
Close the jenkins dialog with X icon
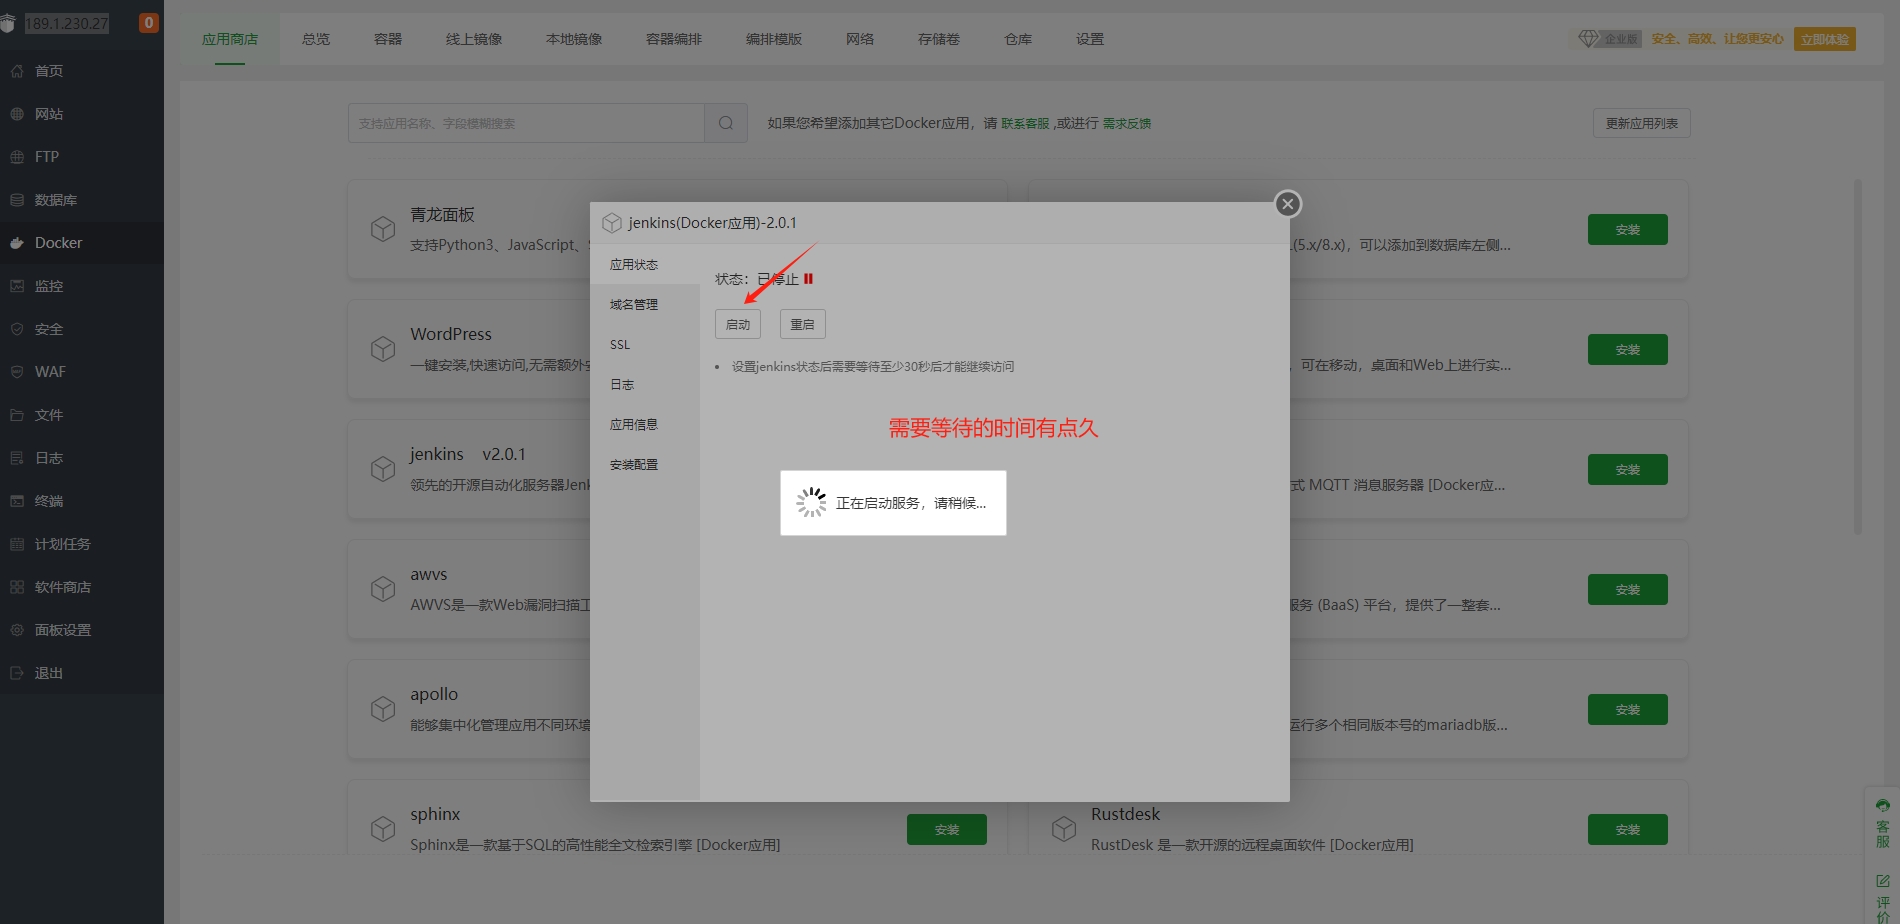(1288, 204)
